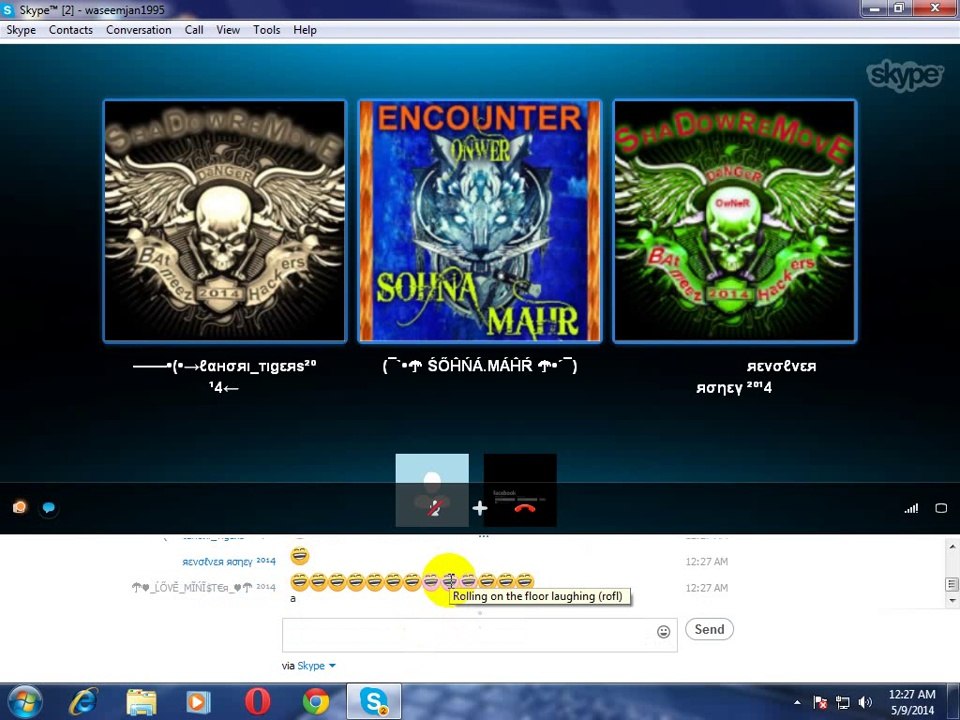
Task: Click the last rofl emoticon in the emoticon row
Action: 525,581
